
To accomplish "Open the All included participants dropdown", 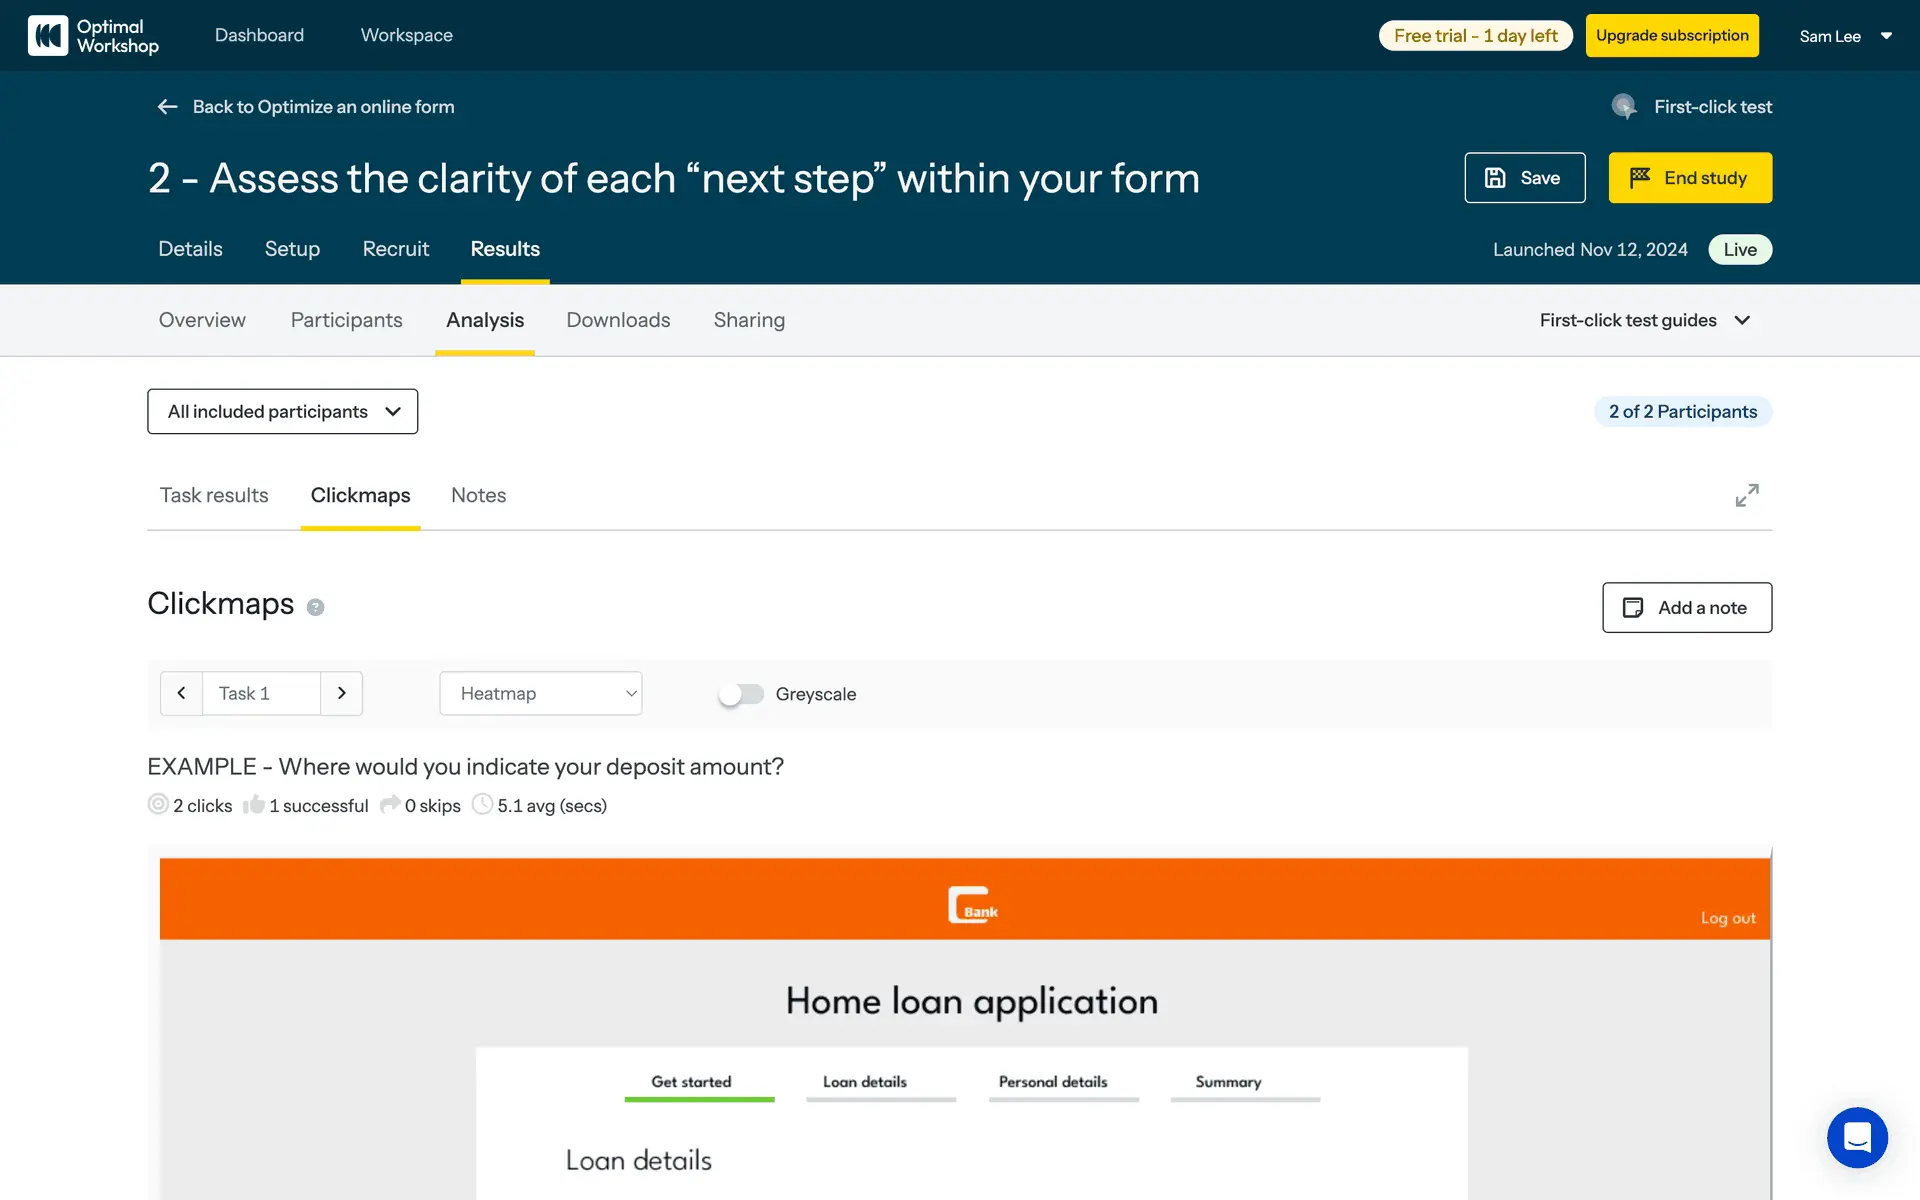I will click(x=282, y=412).
